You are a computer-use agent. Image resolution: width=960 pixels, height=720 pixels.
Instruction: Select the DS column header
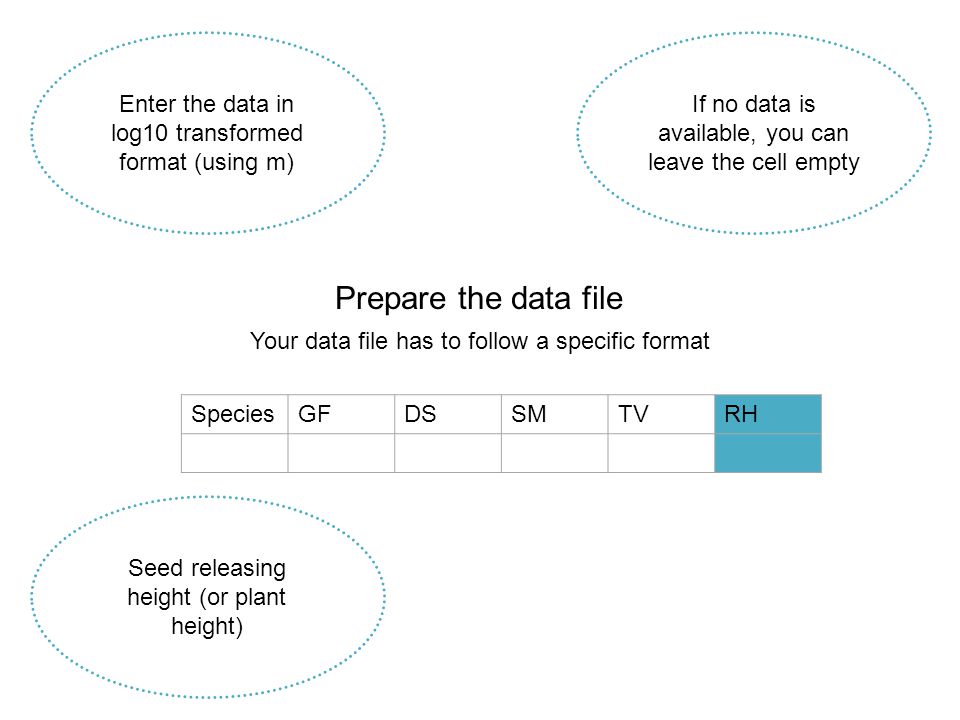448,414
